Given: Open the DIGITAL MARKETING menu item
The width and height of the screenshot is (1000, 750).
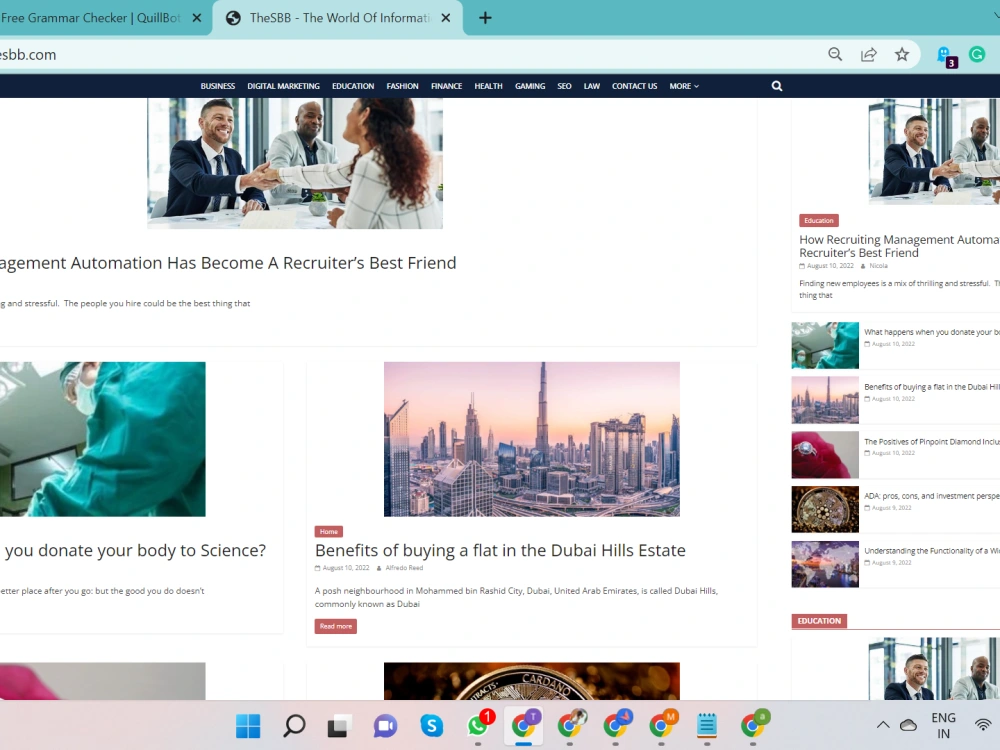Looking at the screenshot, I should pos(283,86).
